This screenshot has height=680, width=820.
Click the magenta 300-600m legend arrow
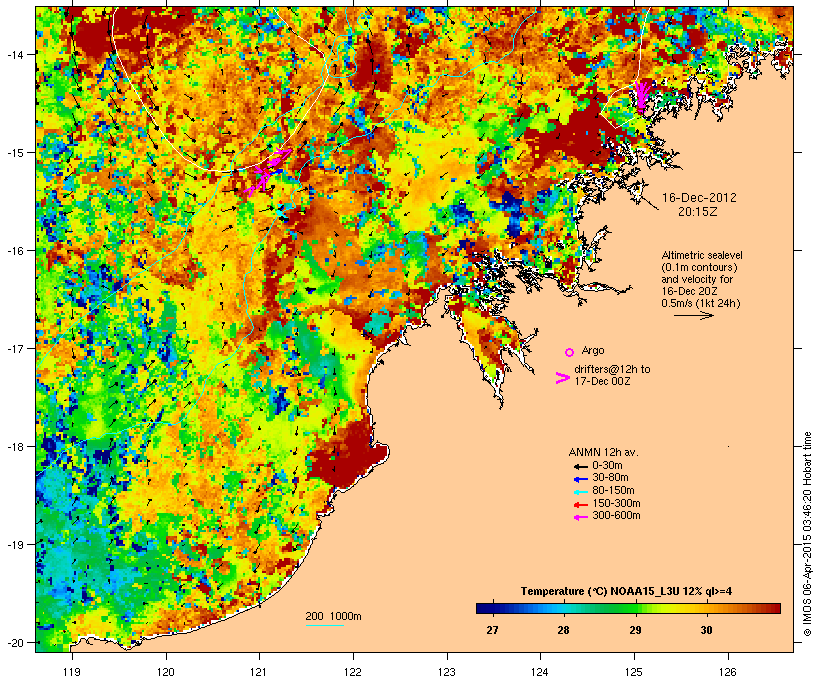pos(580,517)
